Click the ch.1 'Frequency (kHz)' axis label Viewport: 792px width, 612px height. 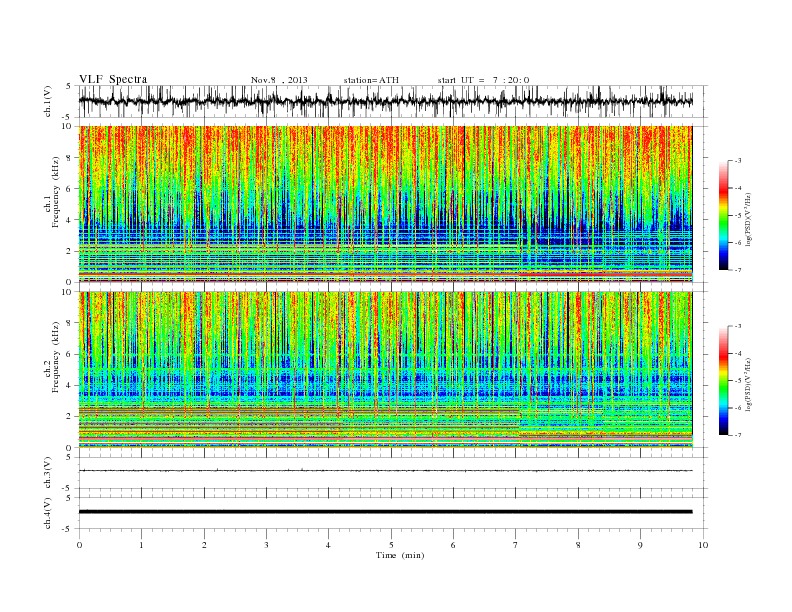(56, 192)
